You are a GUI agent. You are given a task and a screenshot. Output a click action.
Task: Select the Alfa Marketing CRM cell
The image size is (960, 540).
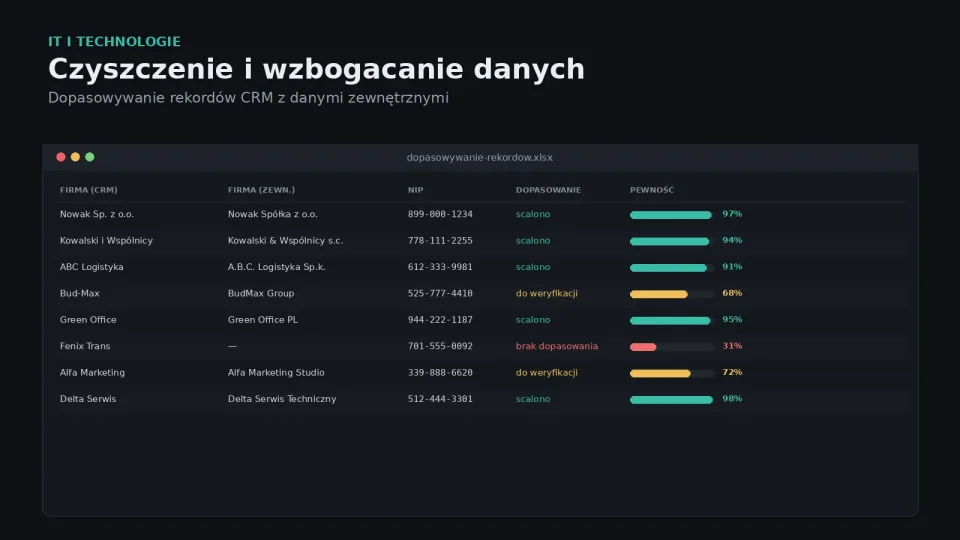point(92,372)
